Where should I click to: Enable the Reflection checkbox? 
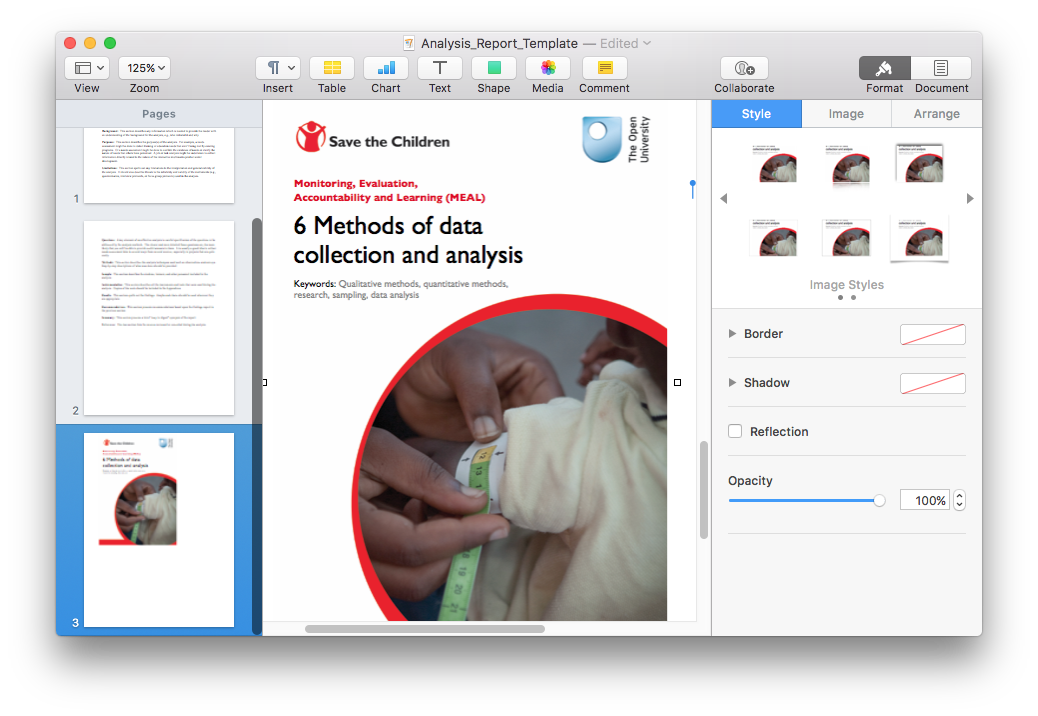coord(735,431)
